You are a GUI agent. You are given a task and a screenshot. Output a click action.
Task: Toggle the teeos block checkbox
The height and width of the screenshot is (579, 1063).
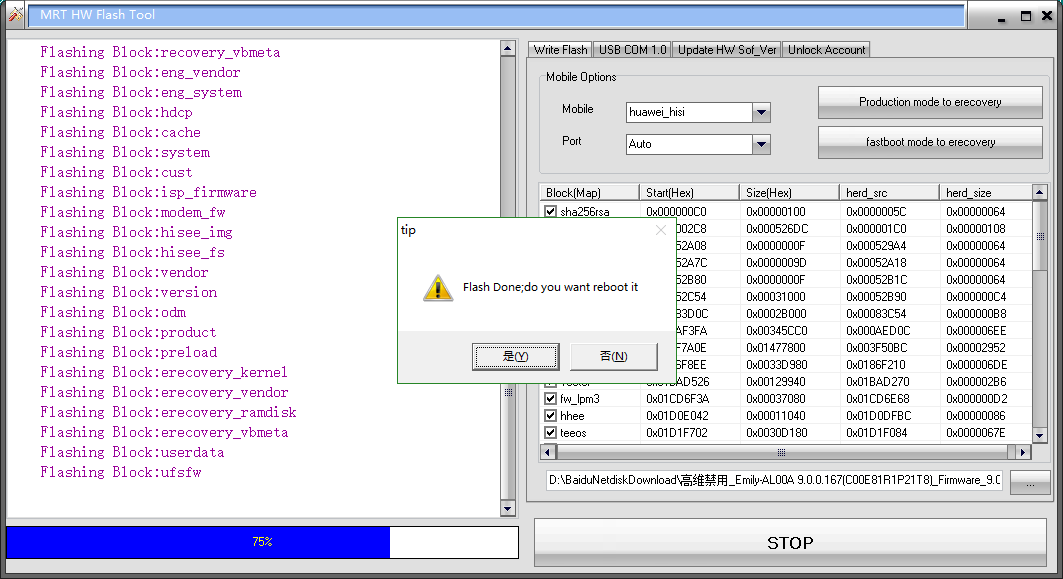coord(550,433)
